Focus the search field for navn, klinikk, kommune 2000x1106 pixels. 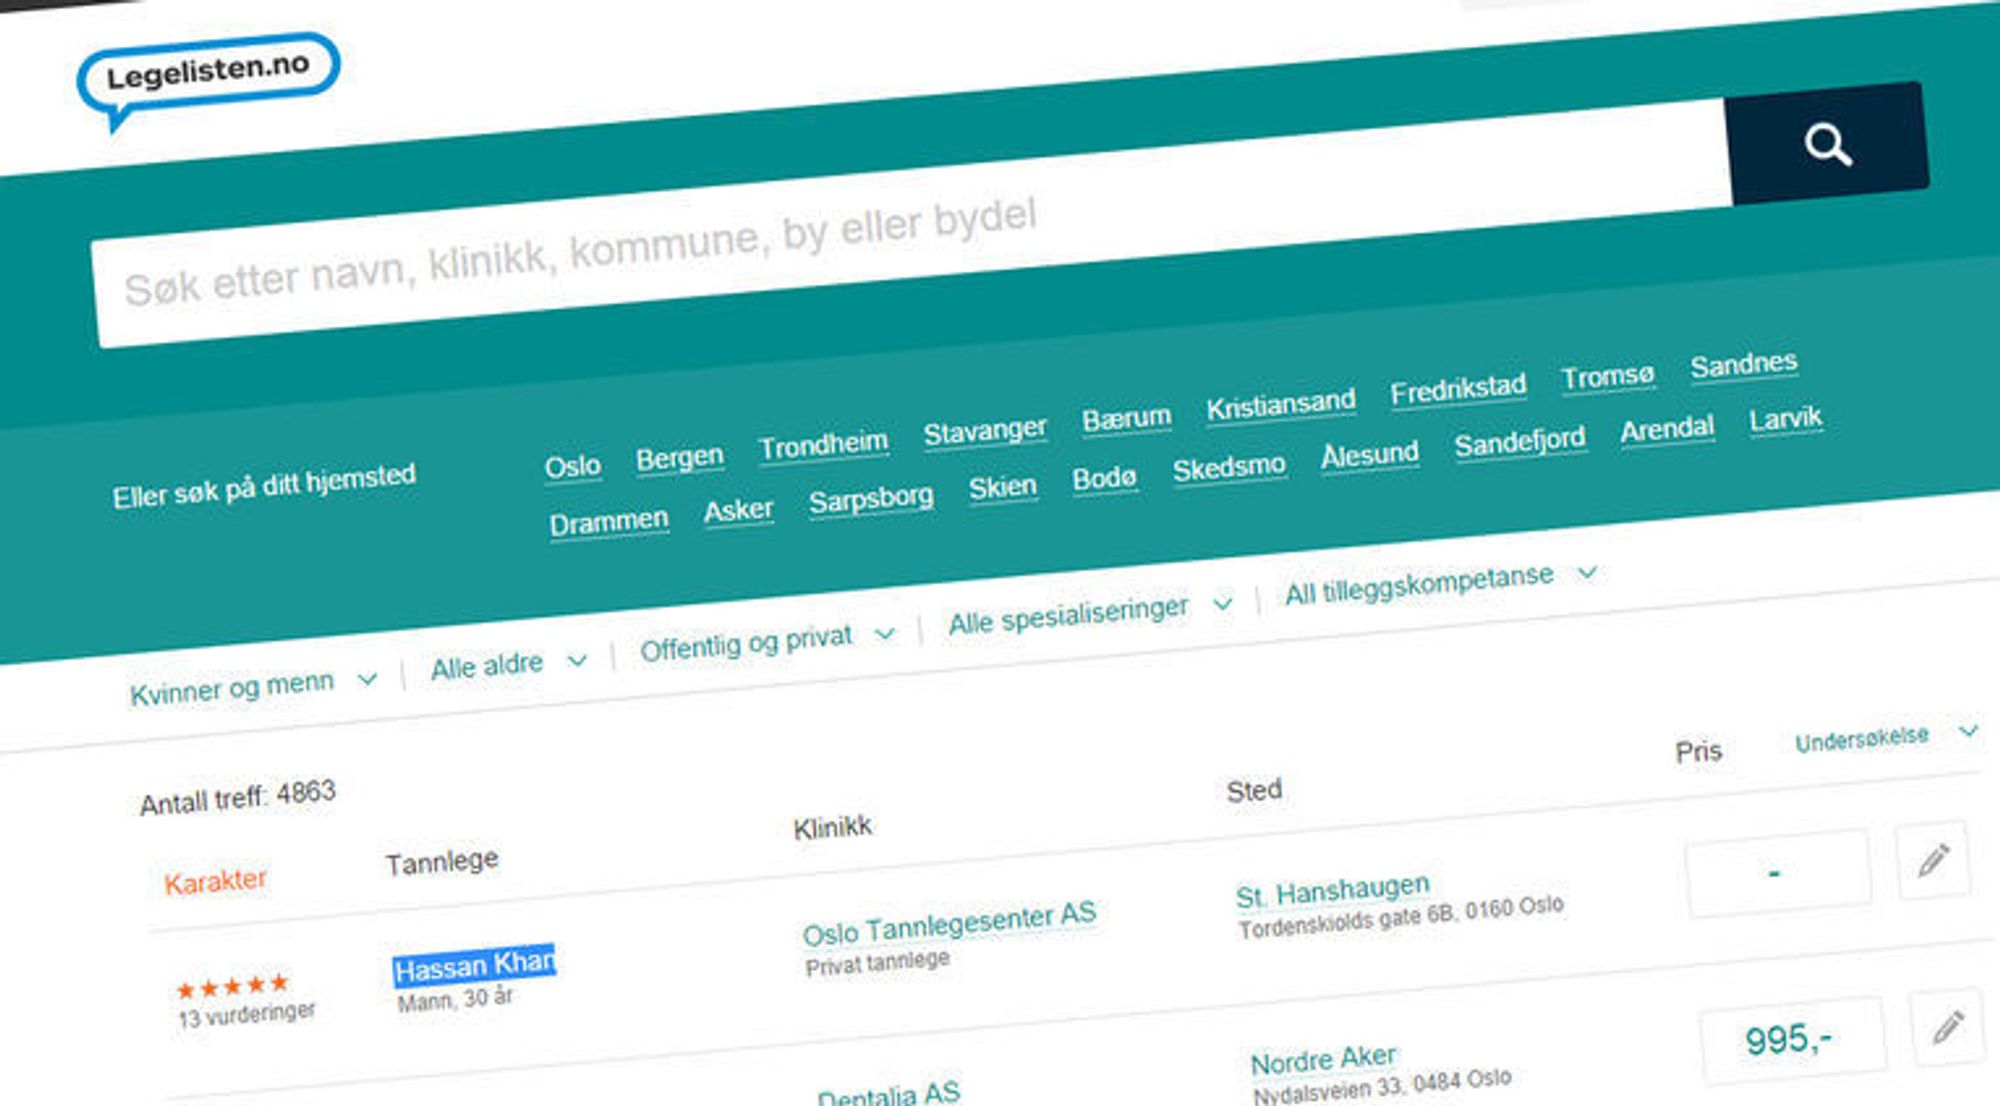910,224
